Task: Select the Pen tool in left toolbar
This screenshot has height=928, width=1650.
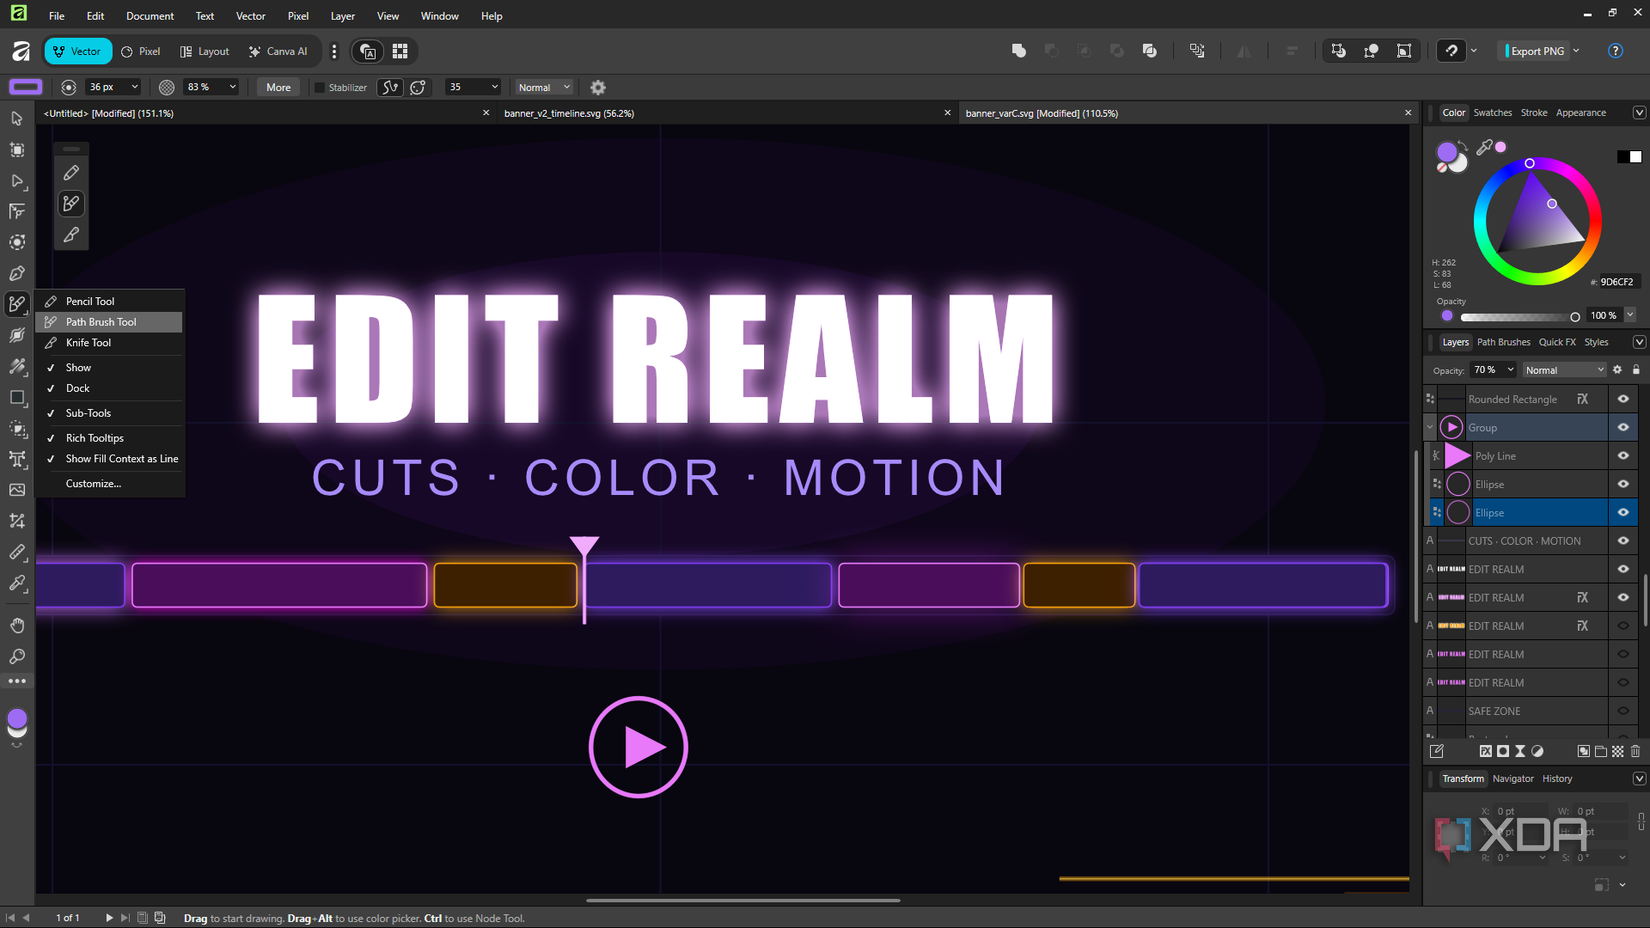Action: [17, 273]
